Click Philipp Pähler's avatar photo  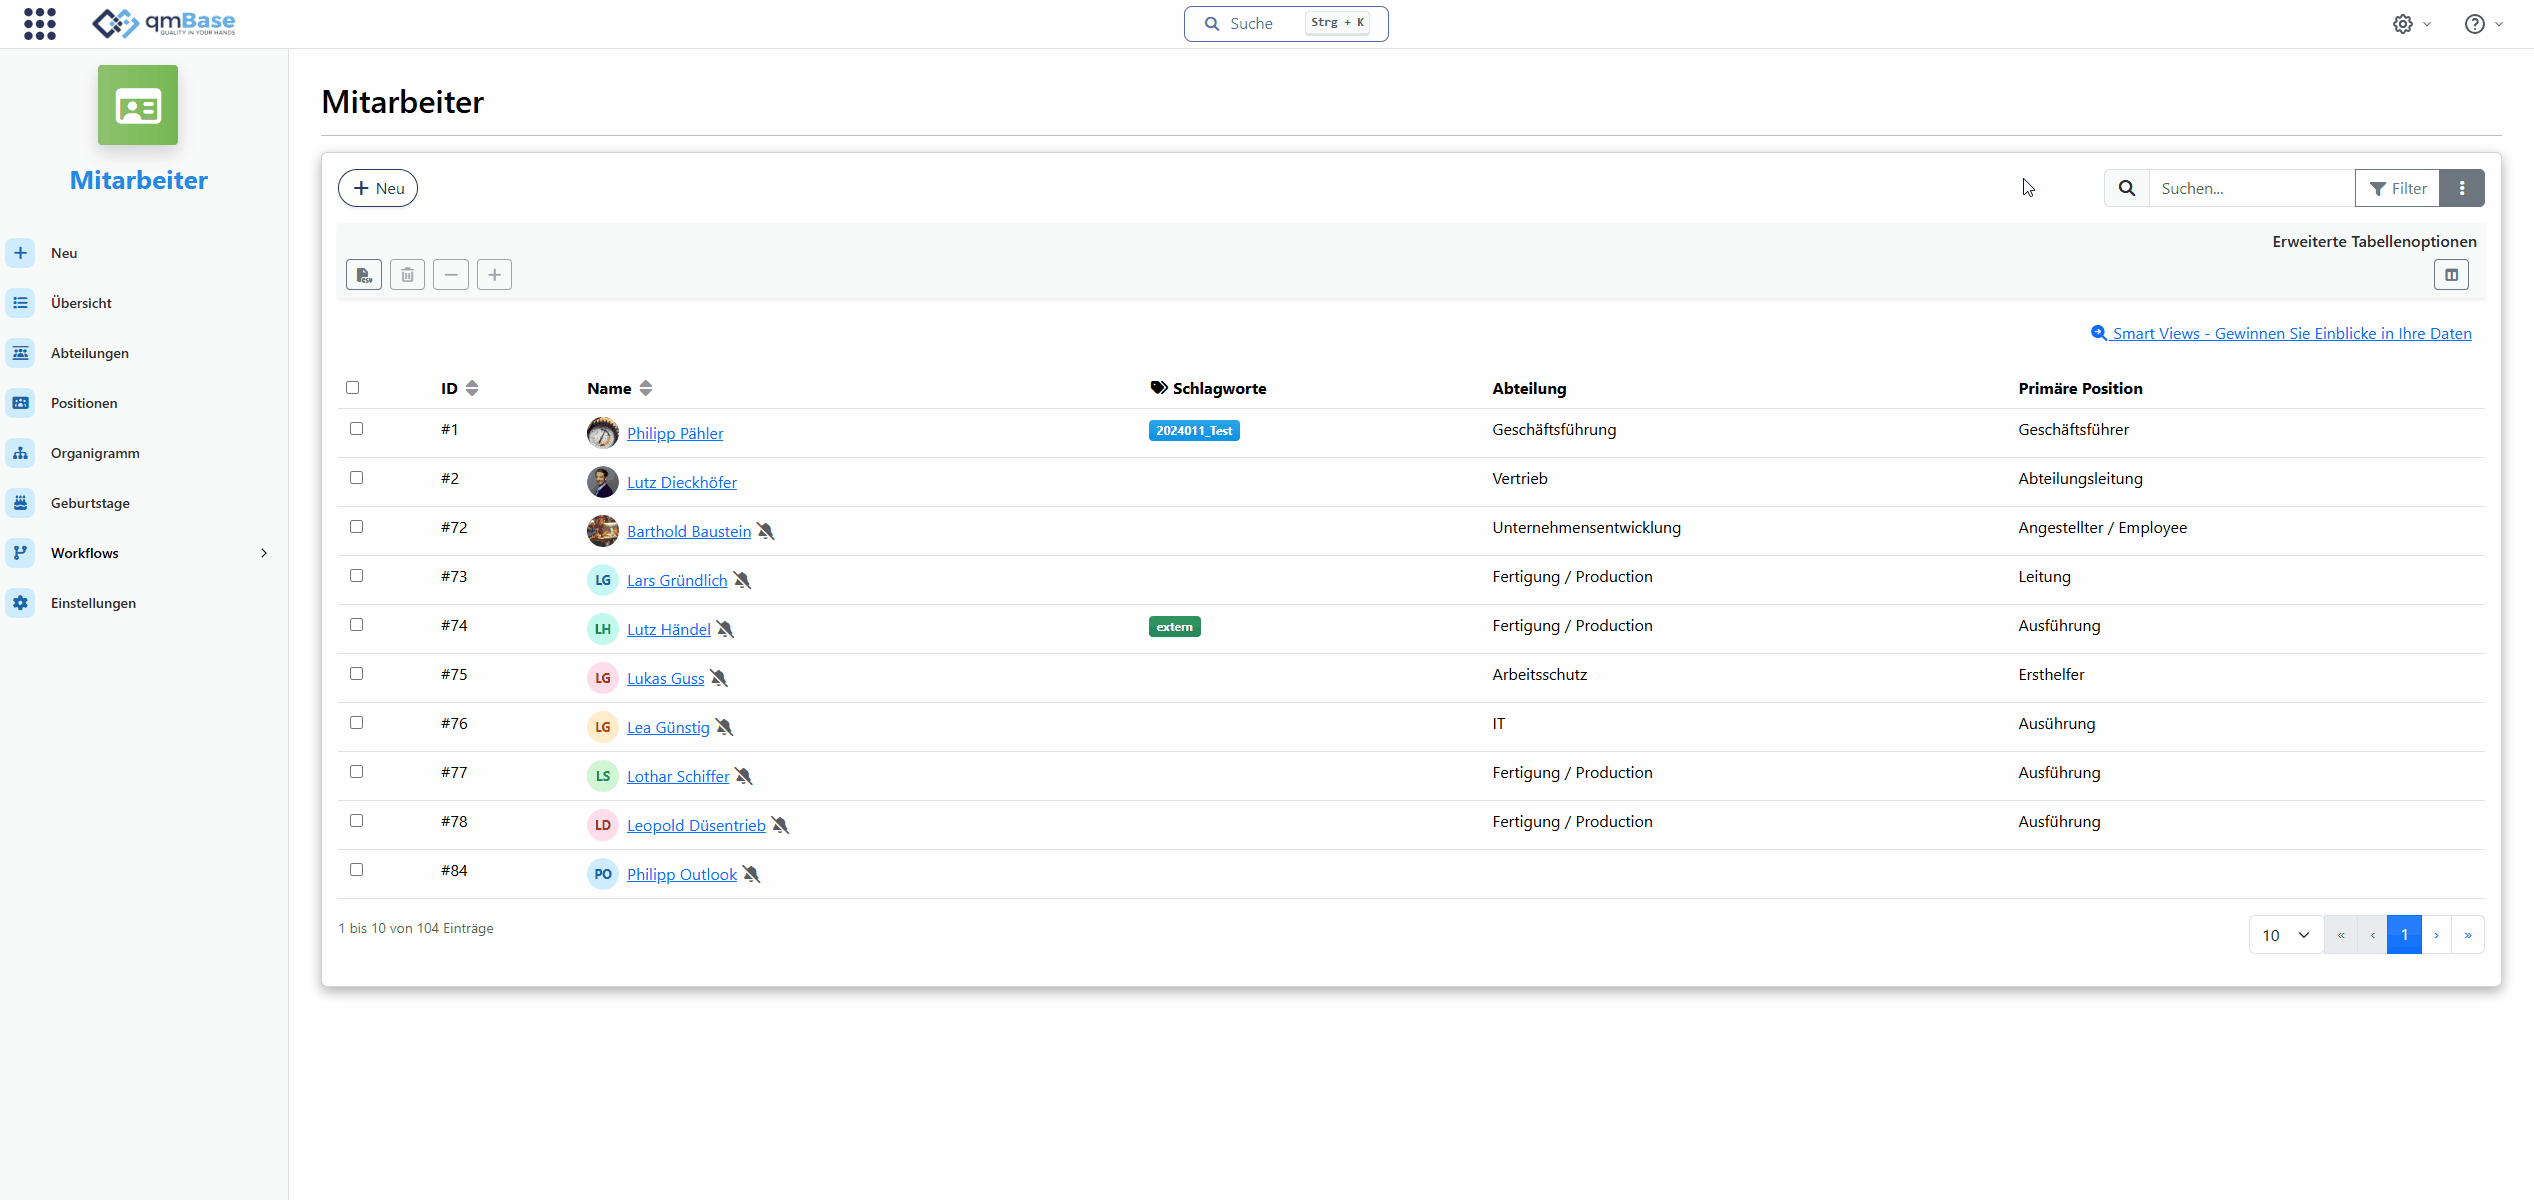pyautogui.click(x=603, y=433)
